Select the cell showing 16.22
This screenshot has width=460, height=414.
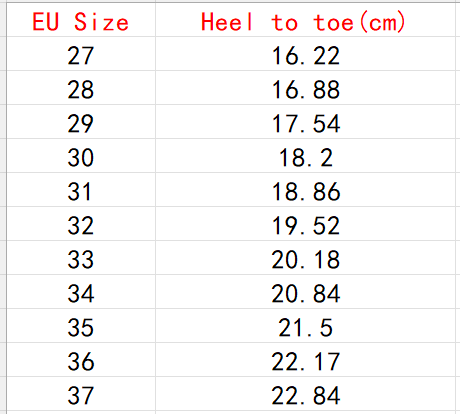pyautogui.click(x=305, y=54)
